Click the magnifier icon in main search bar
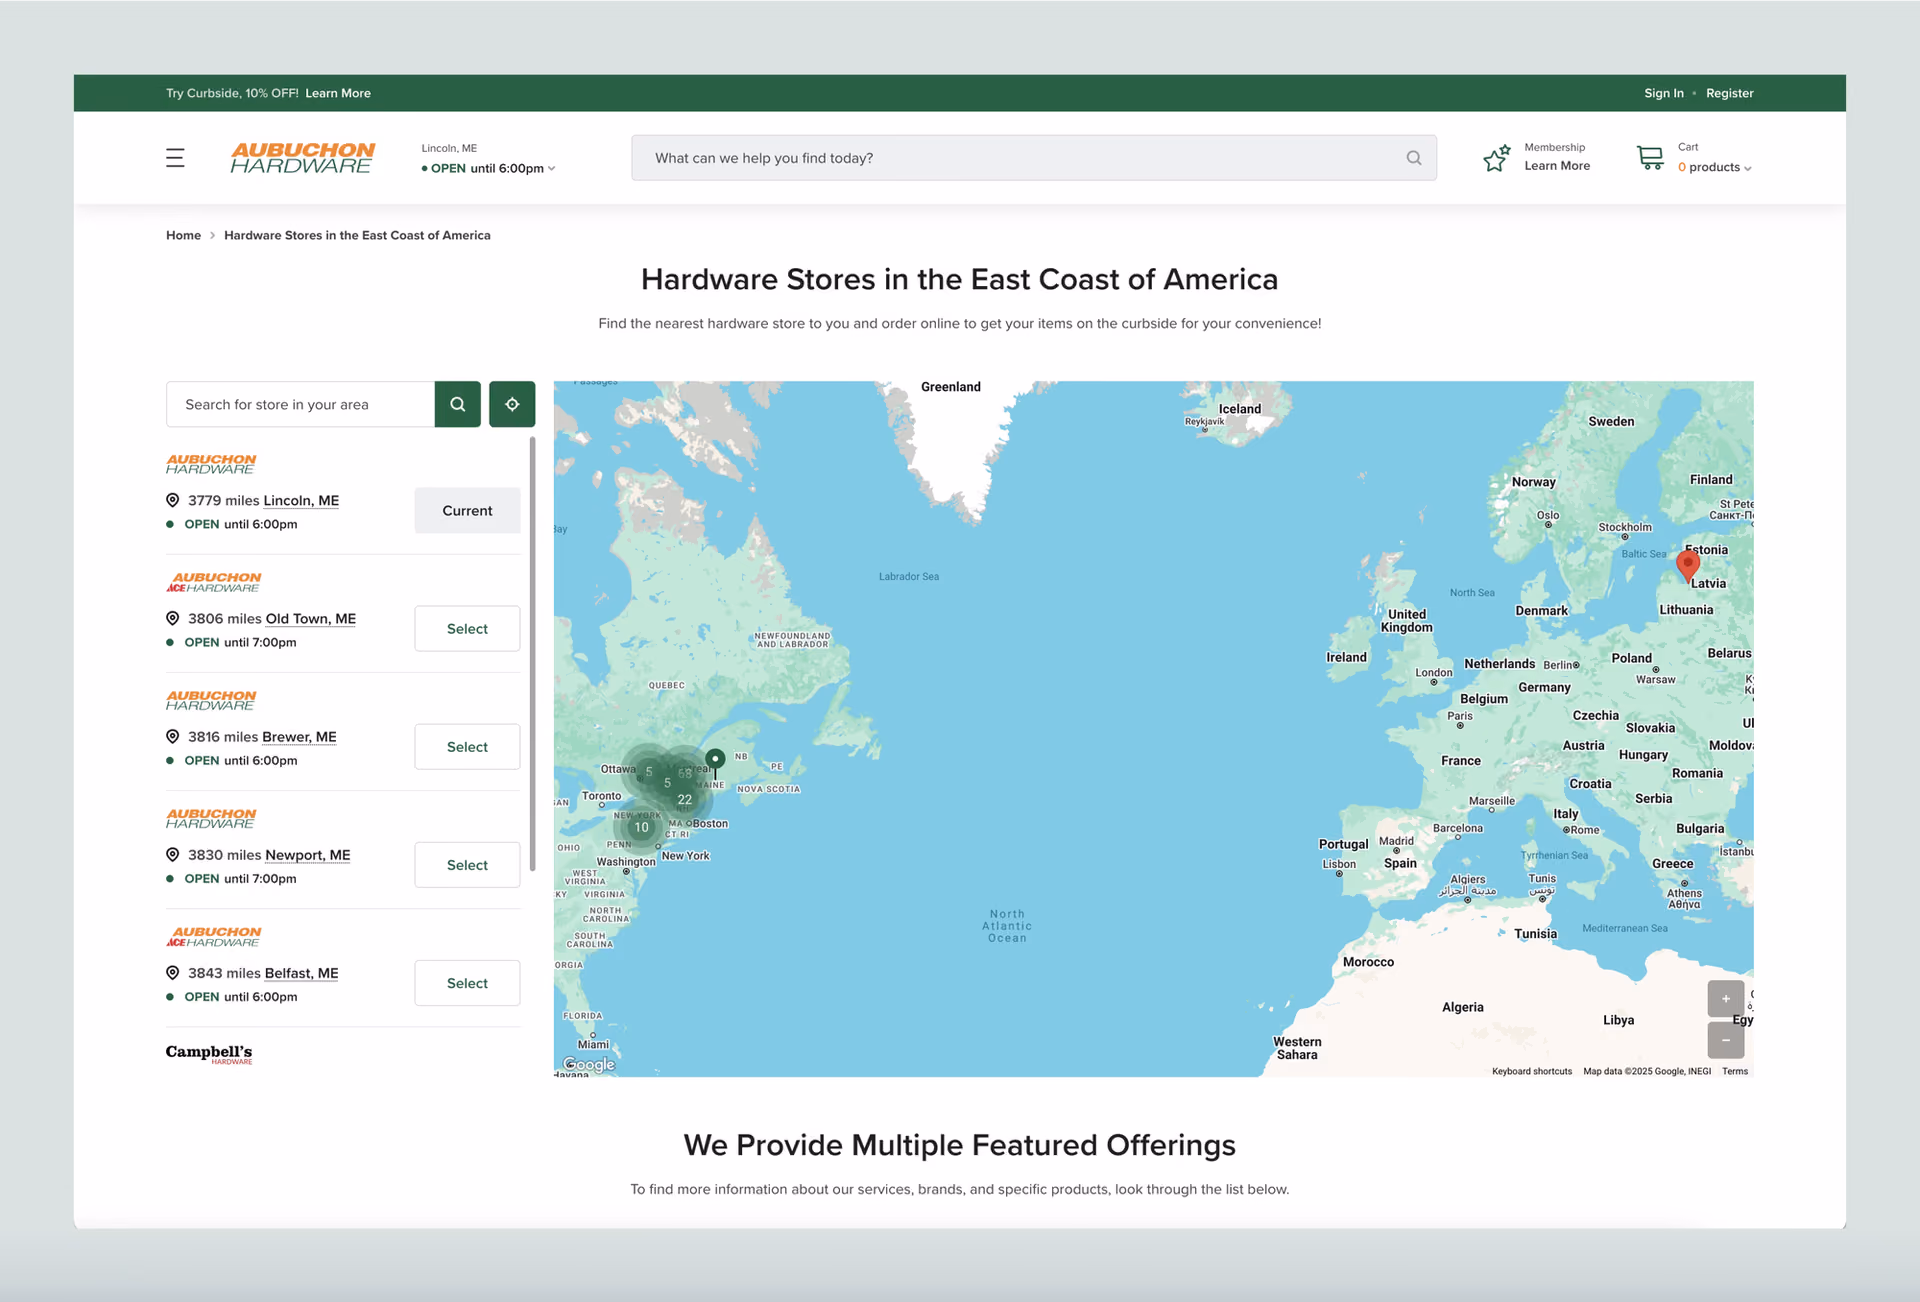The image size is (1920, 1302). [x=1414, y=158]
